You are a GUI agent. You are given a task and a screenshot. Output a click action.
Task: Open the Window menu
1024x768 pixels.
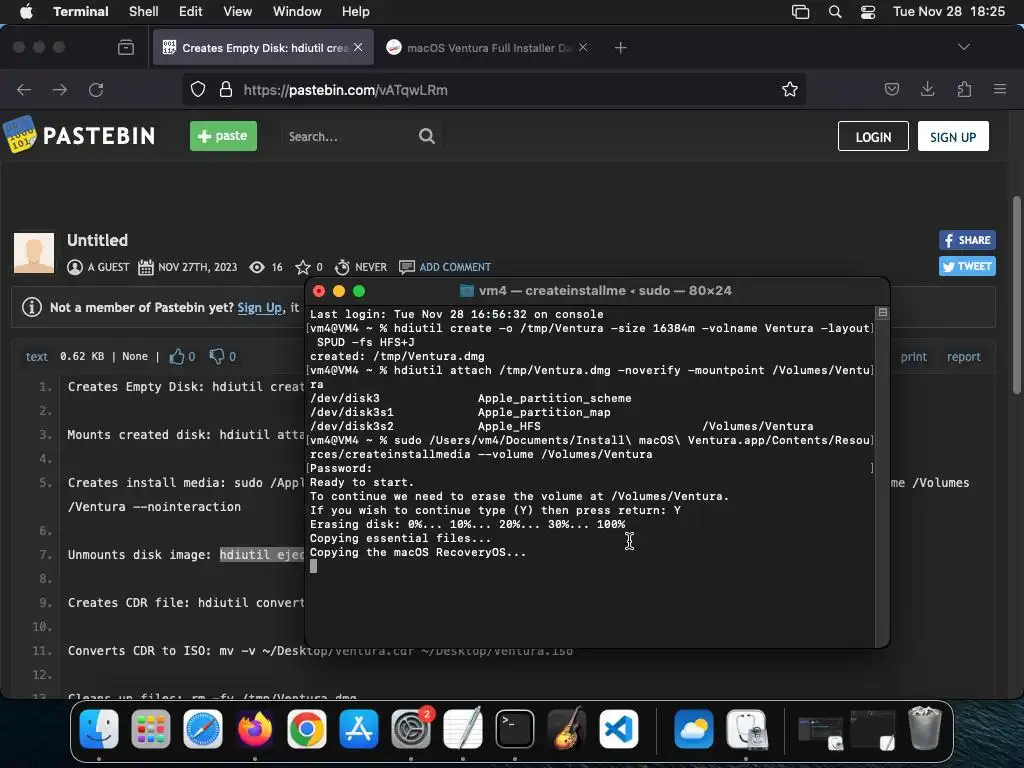click(297, 12)
